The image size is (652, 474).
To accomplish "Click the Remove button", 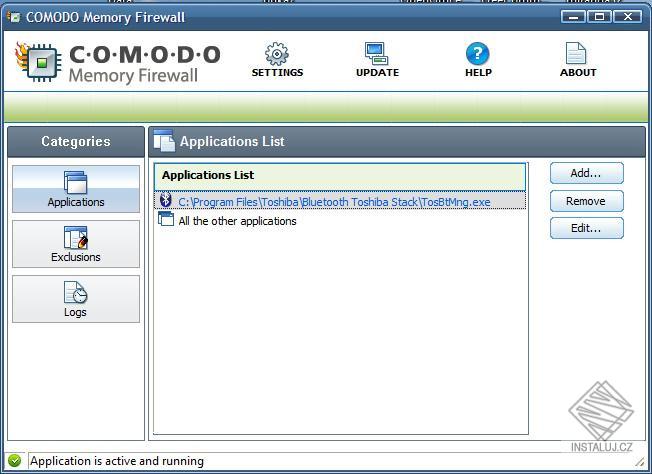I will click(587, 201).
